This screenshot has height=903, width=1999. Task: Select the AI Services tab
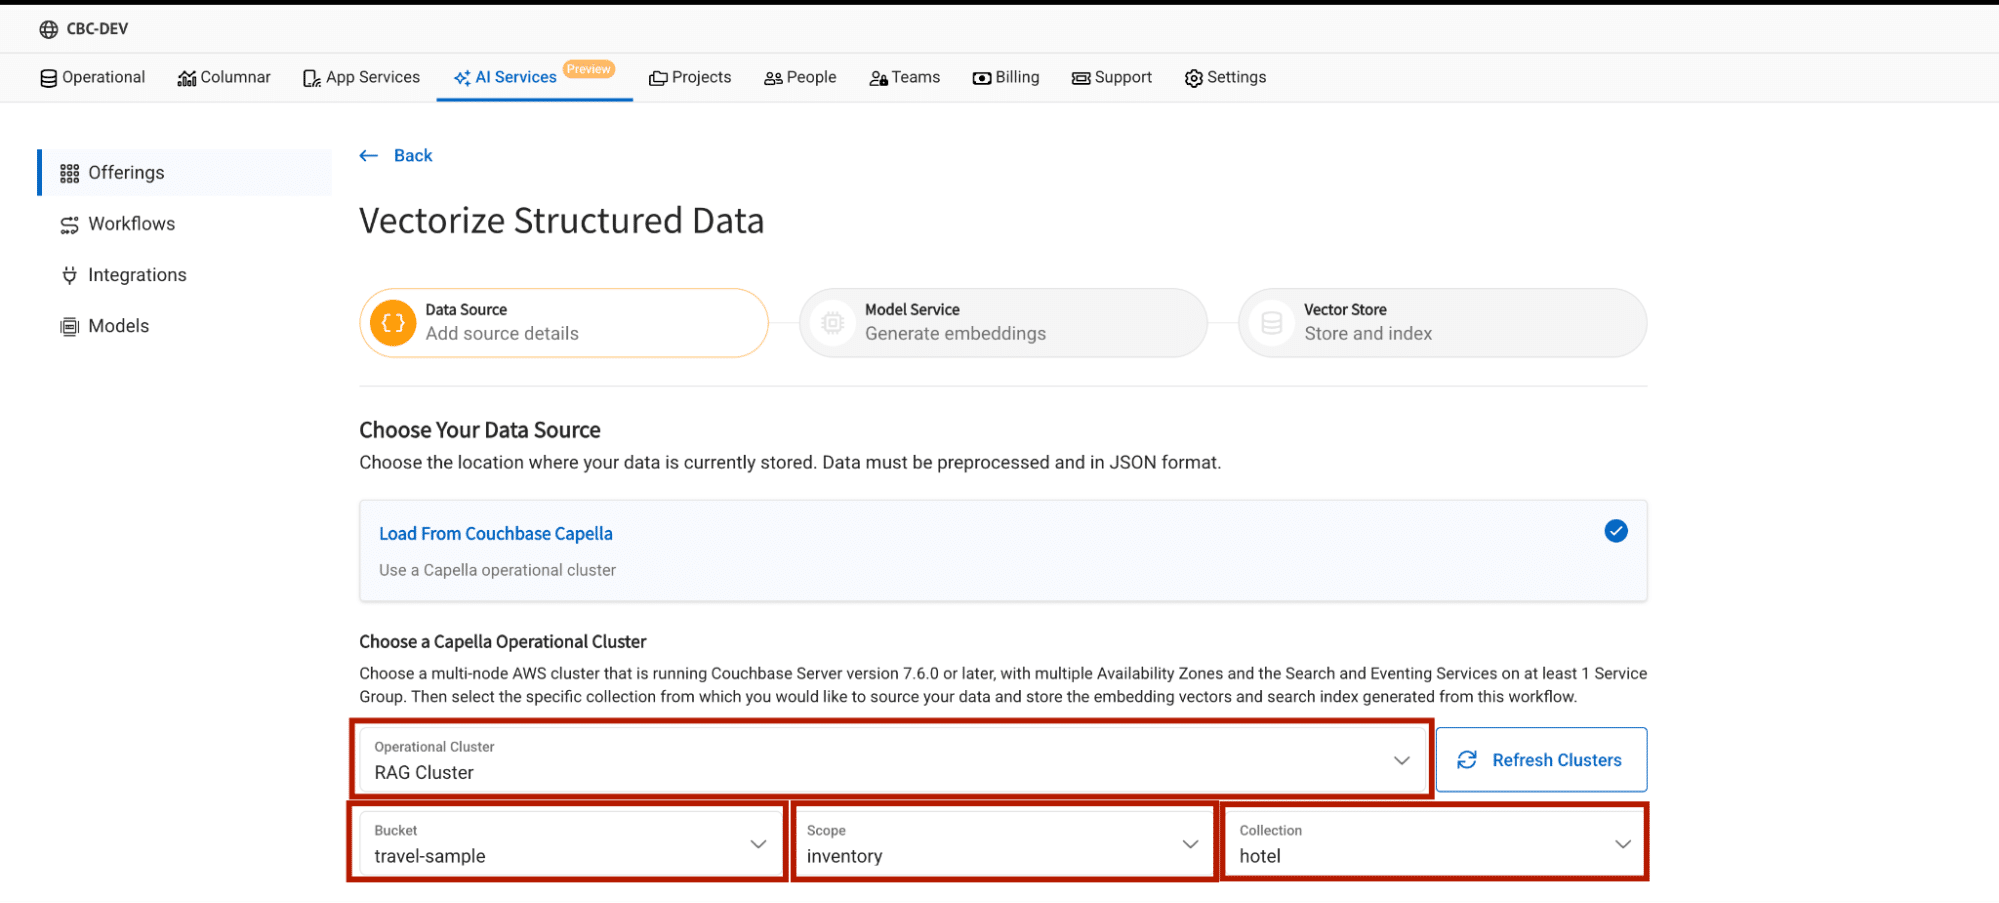534,78
